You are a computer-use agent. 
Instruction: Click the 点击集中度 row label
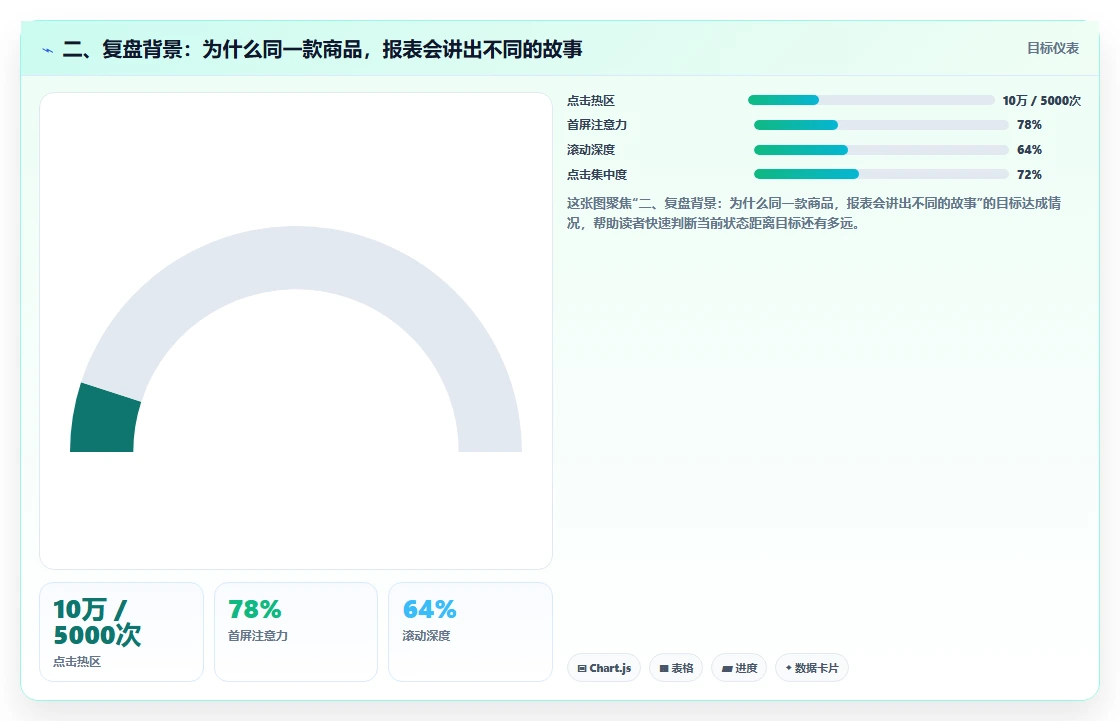tap(597, 174)
